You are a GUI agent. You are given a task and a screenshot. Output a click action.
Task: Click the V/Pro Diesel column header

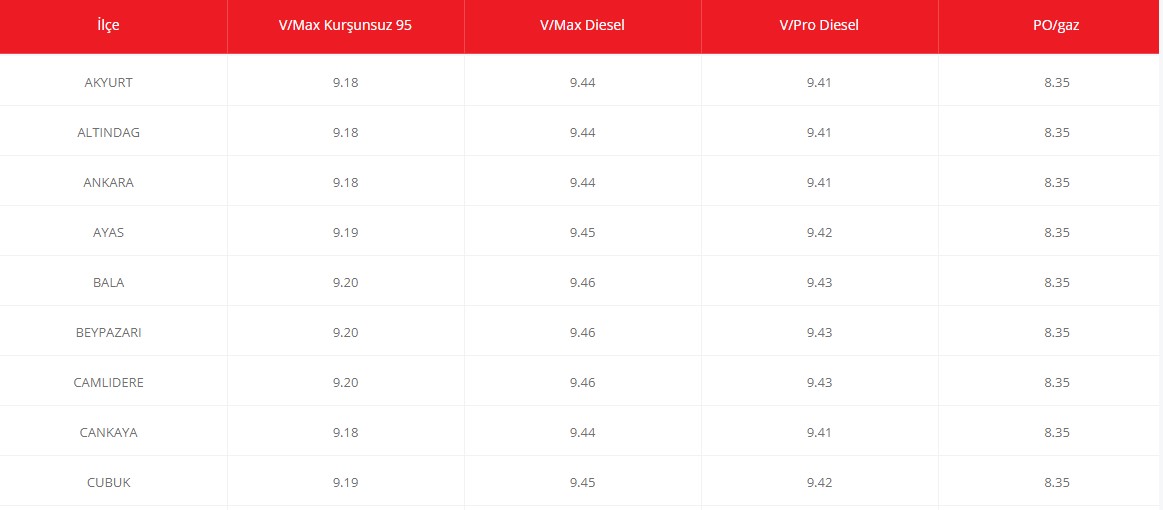click(820, 25)
